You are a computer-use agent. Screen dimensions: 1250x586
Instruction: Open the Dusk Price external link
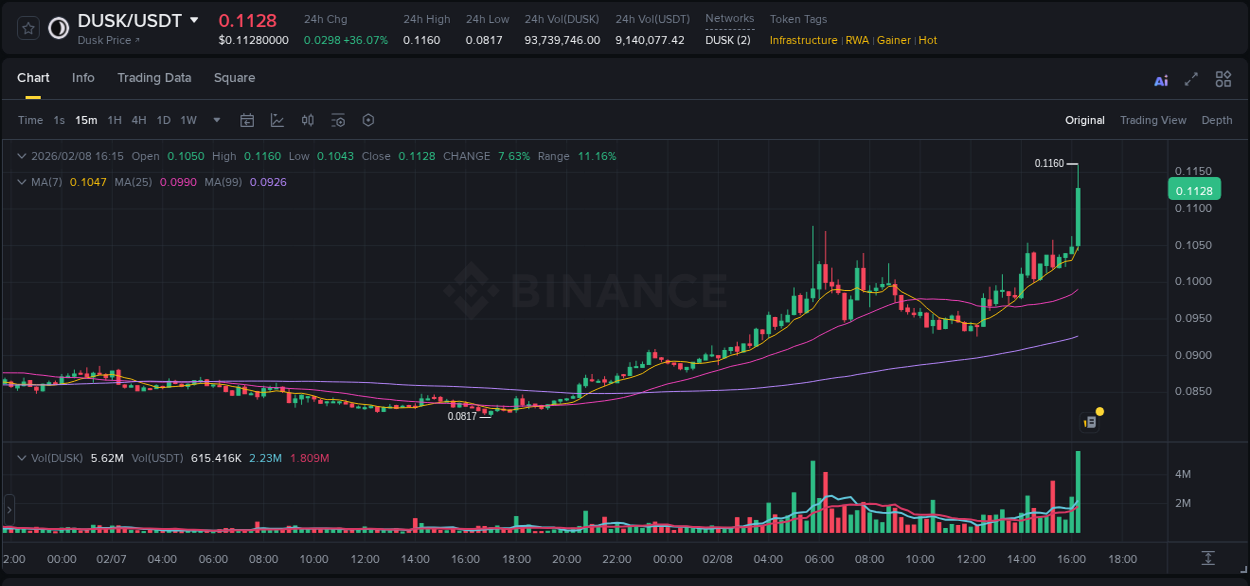(x=105, y=40)
